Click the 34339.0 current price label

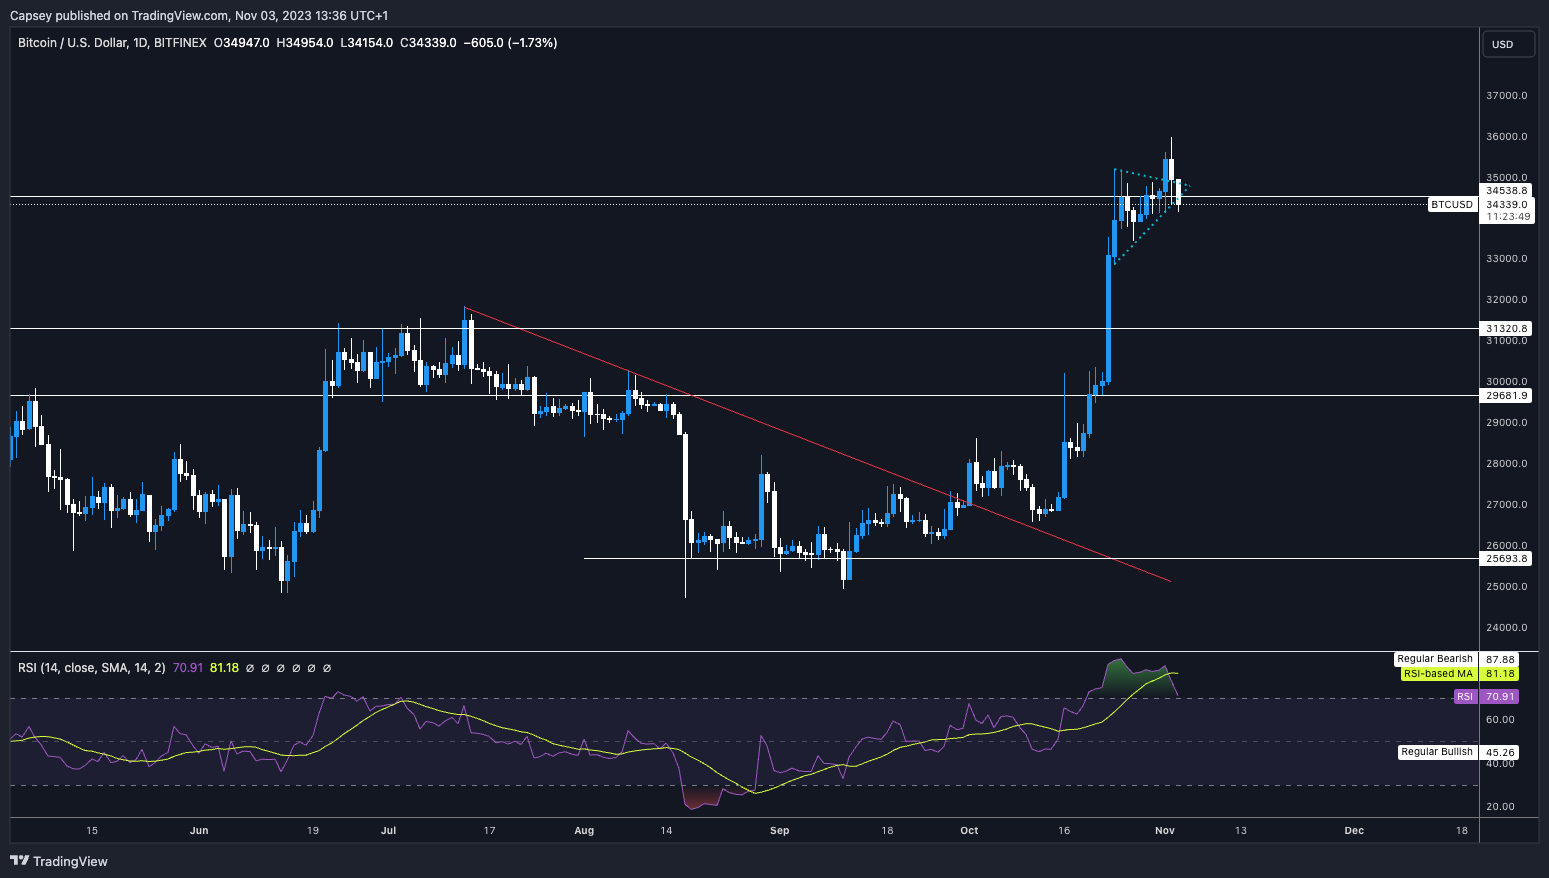tap(1505, 204)
